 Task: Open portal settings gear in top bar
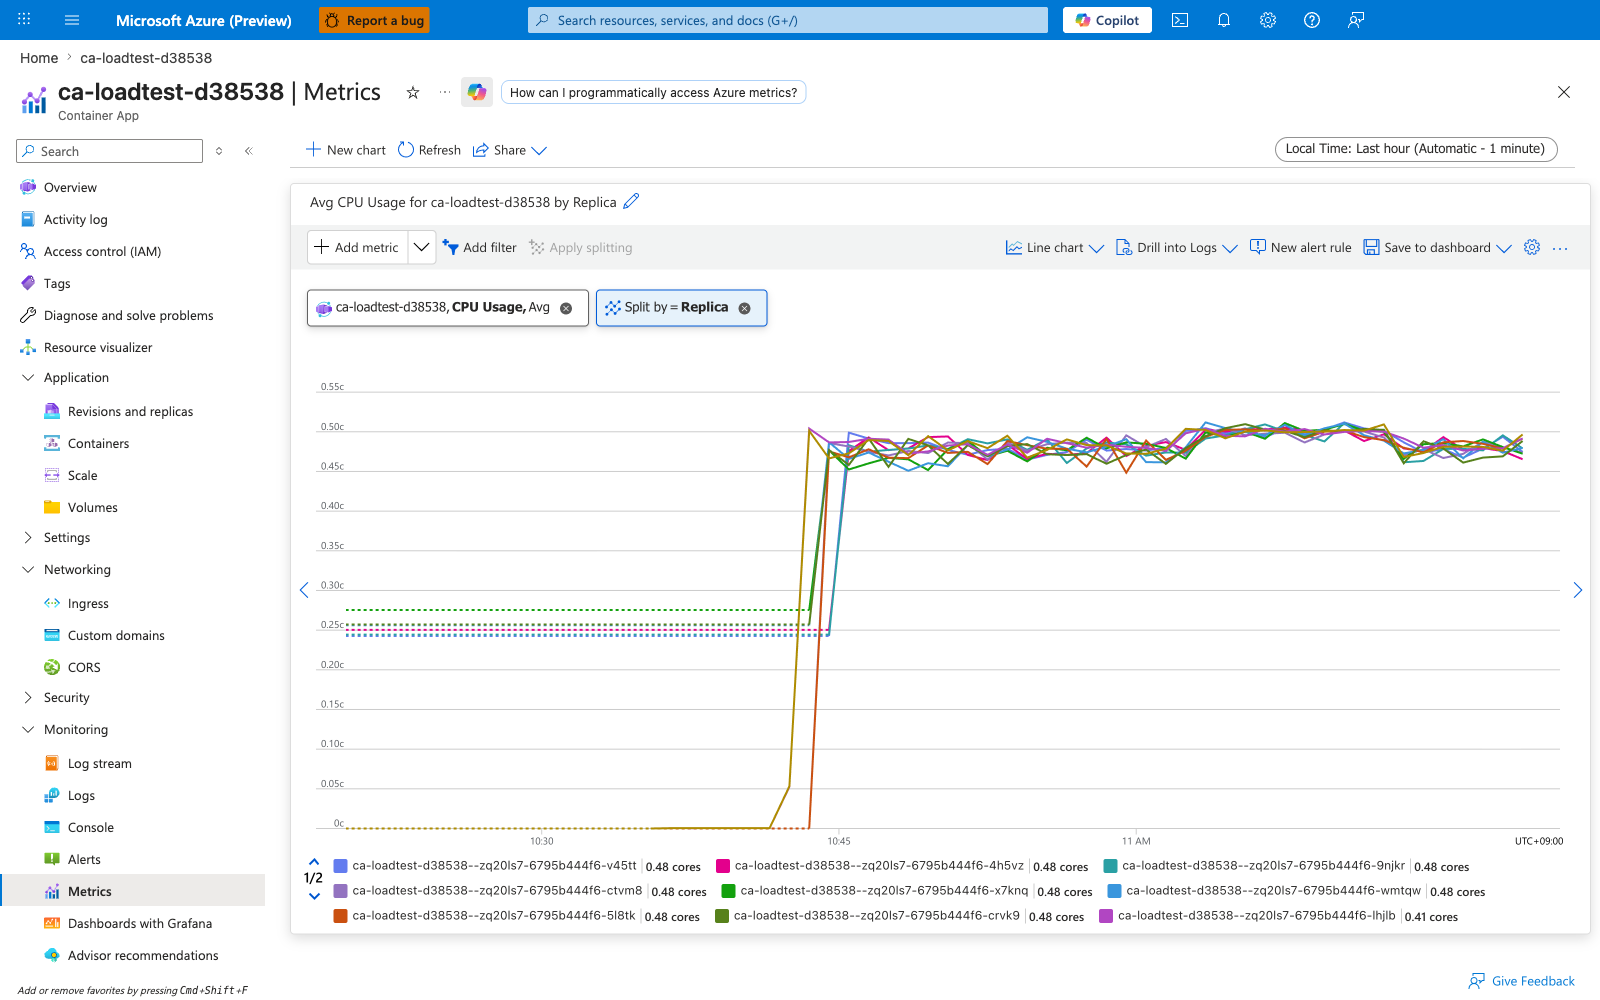point(1268,20)
